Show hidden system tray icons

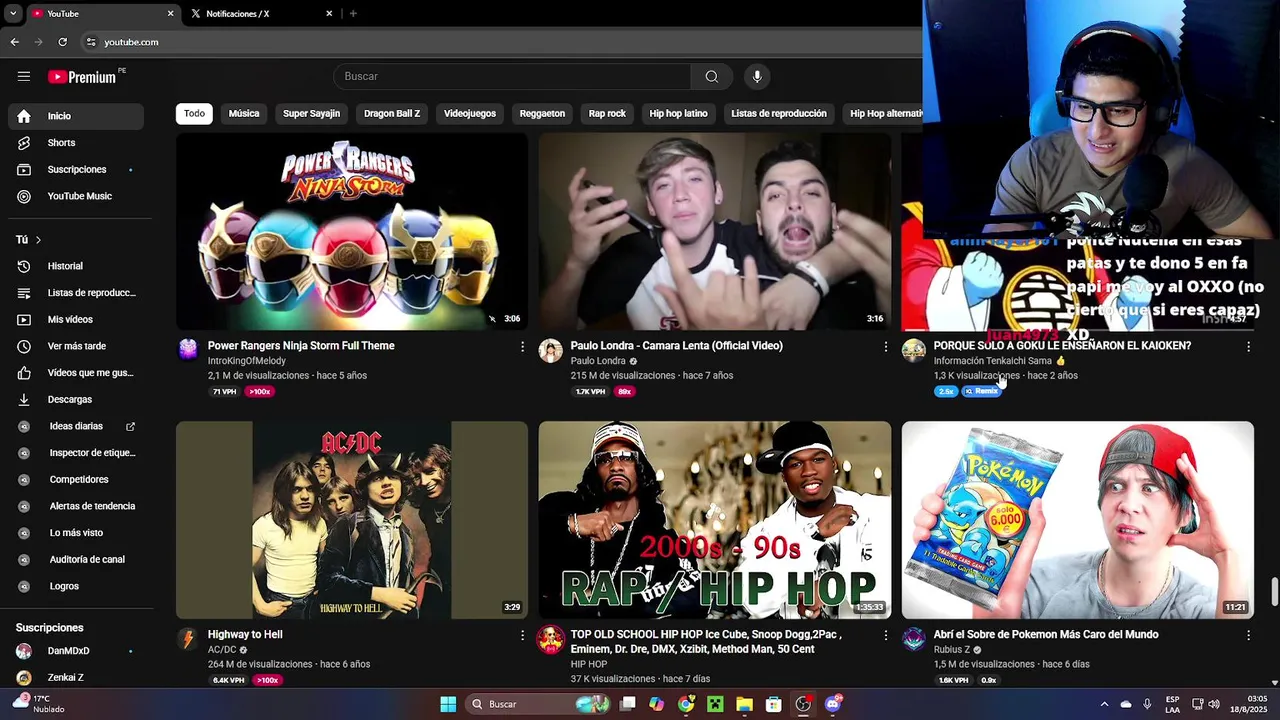coord(1104,704)
